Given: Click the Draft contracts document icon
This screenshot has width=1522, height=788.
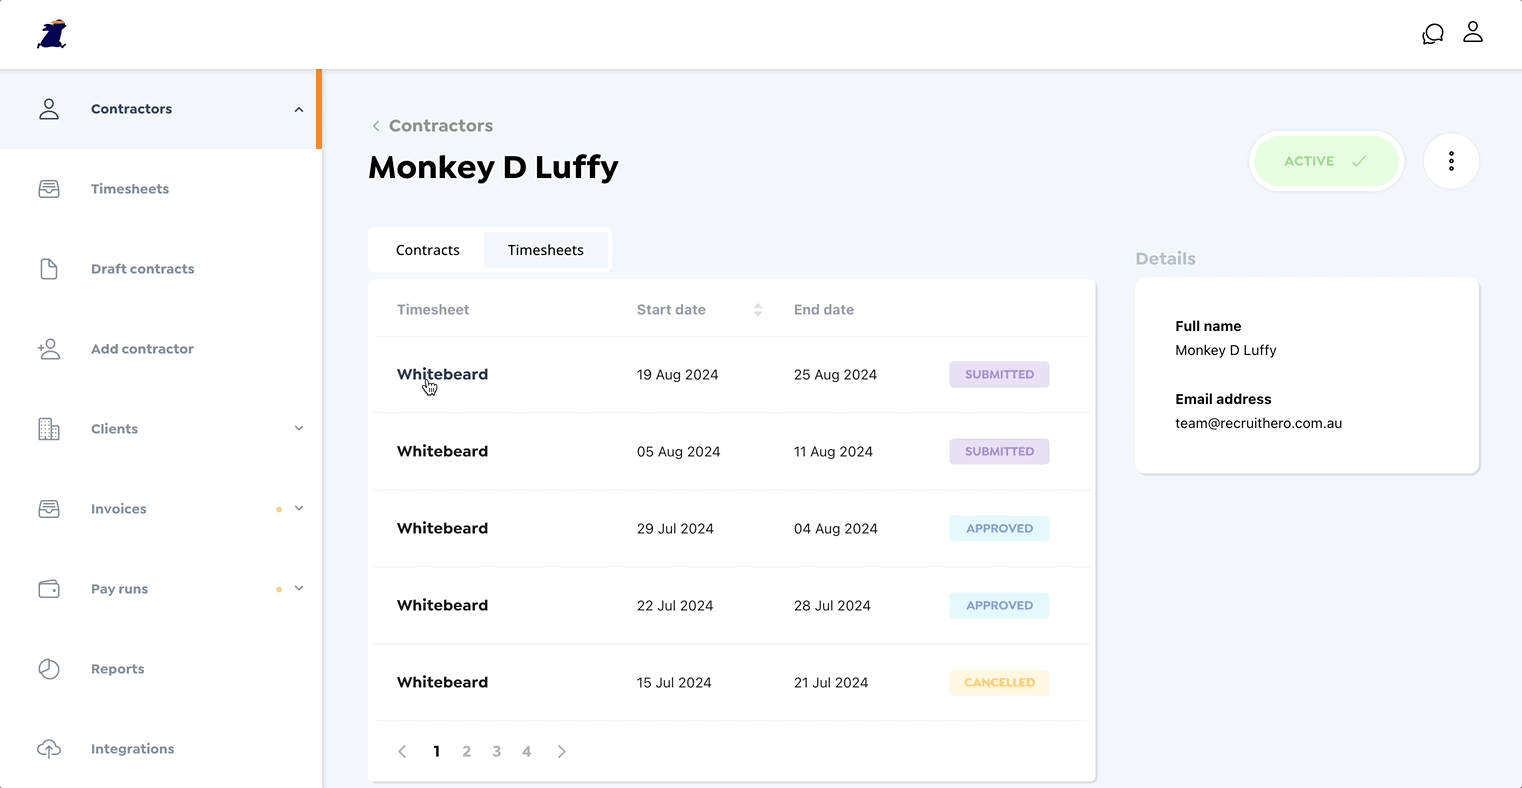Looking at the screenshot, I should tap(49, 269).
